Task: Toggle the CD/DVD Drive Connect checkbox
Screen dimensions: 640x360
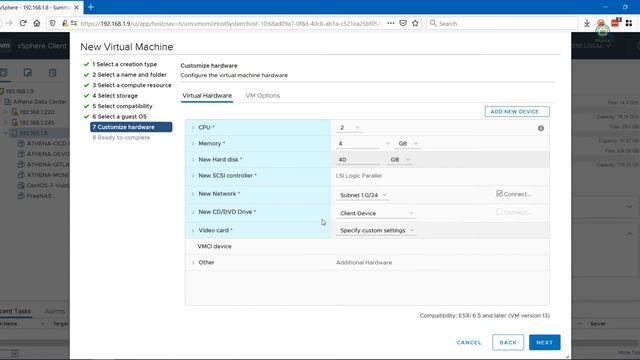Action: click(499, 211)
